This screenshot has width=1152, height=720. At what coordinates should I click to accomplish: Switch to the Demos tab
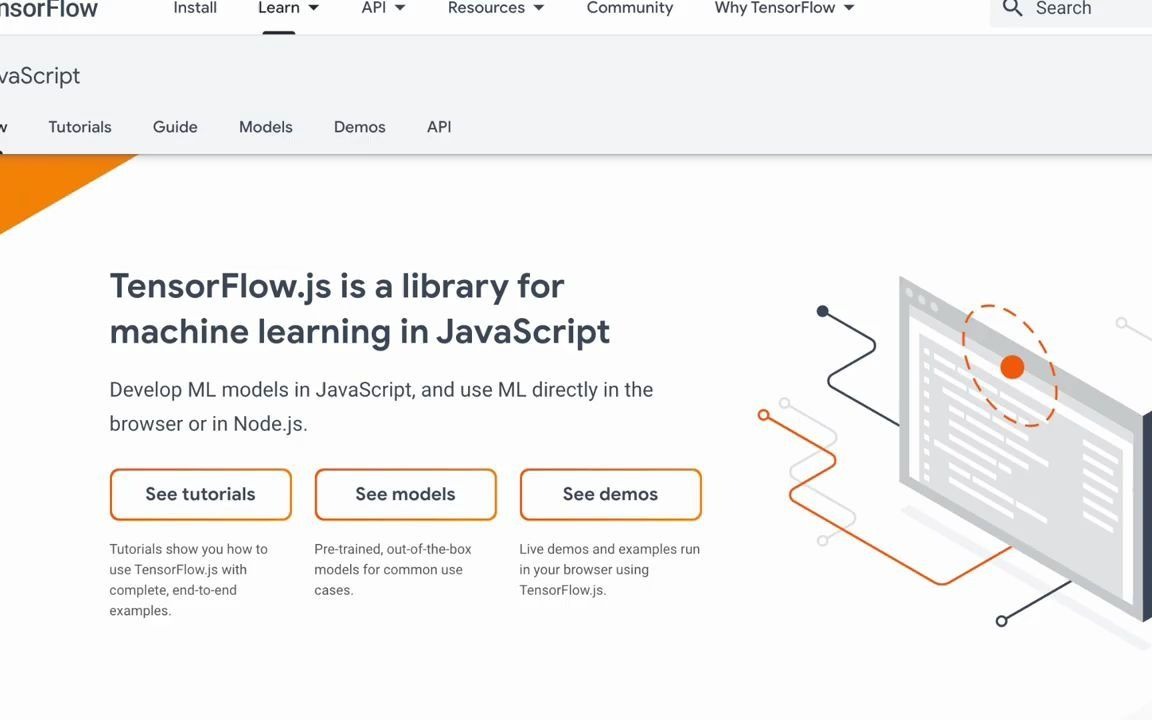pyautogui.click(x=359, y=127)
